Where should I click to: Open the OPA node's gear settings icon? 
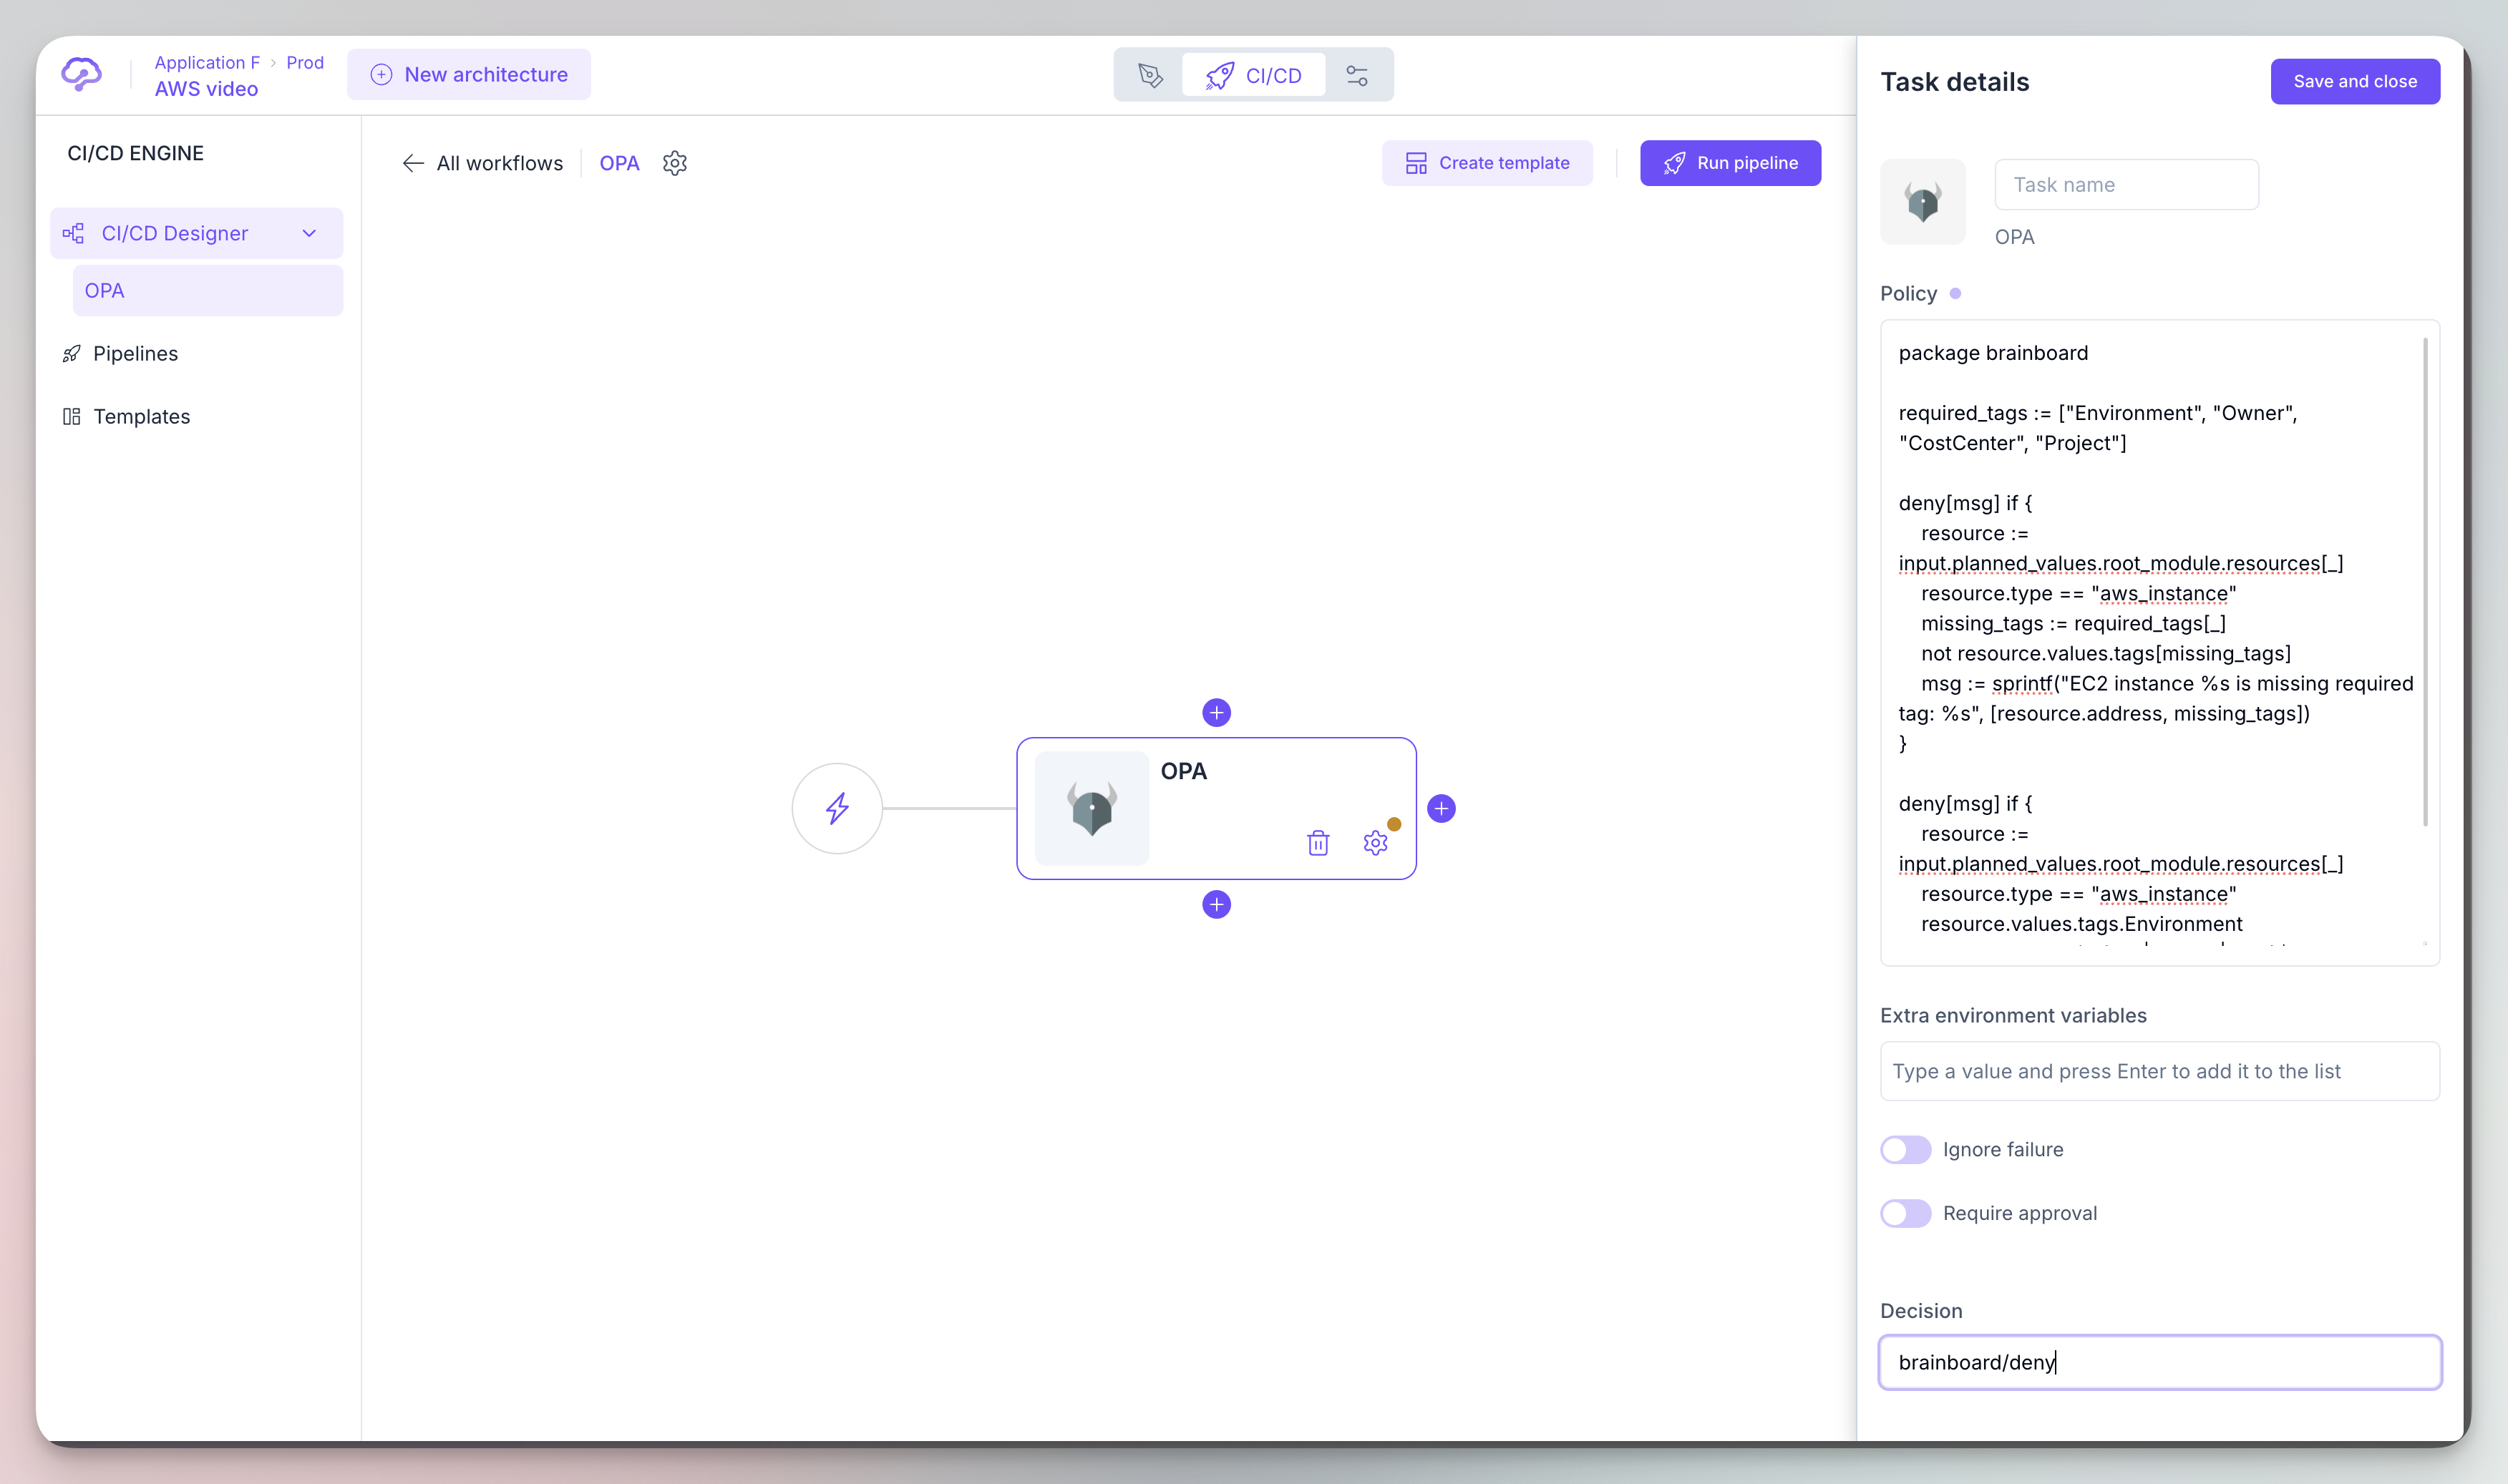[1376, 843]
